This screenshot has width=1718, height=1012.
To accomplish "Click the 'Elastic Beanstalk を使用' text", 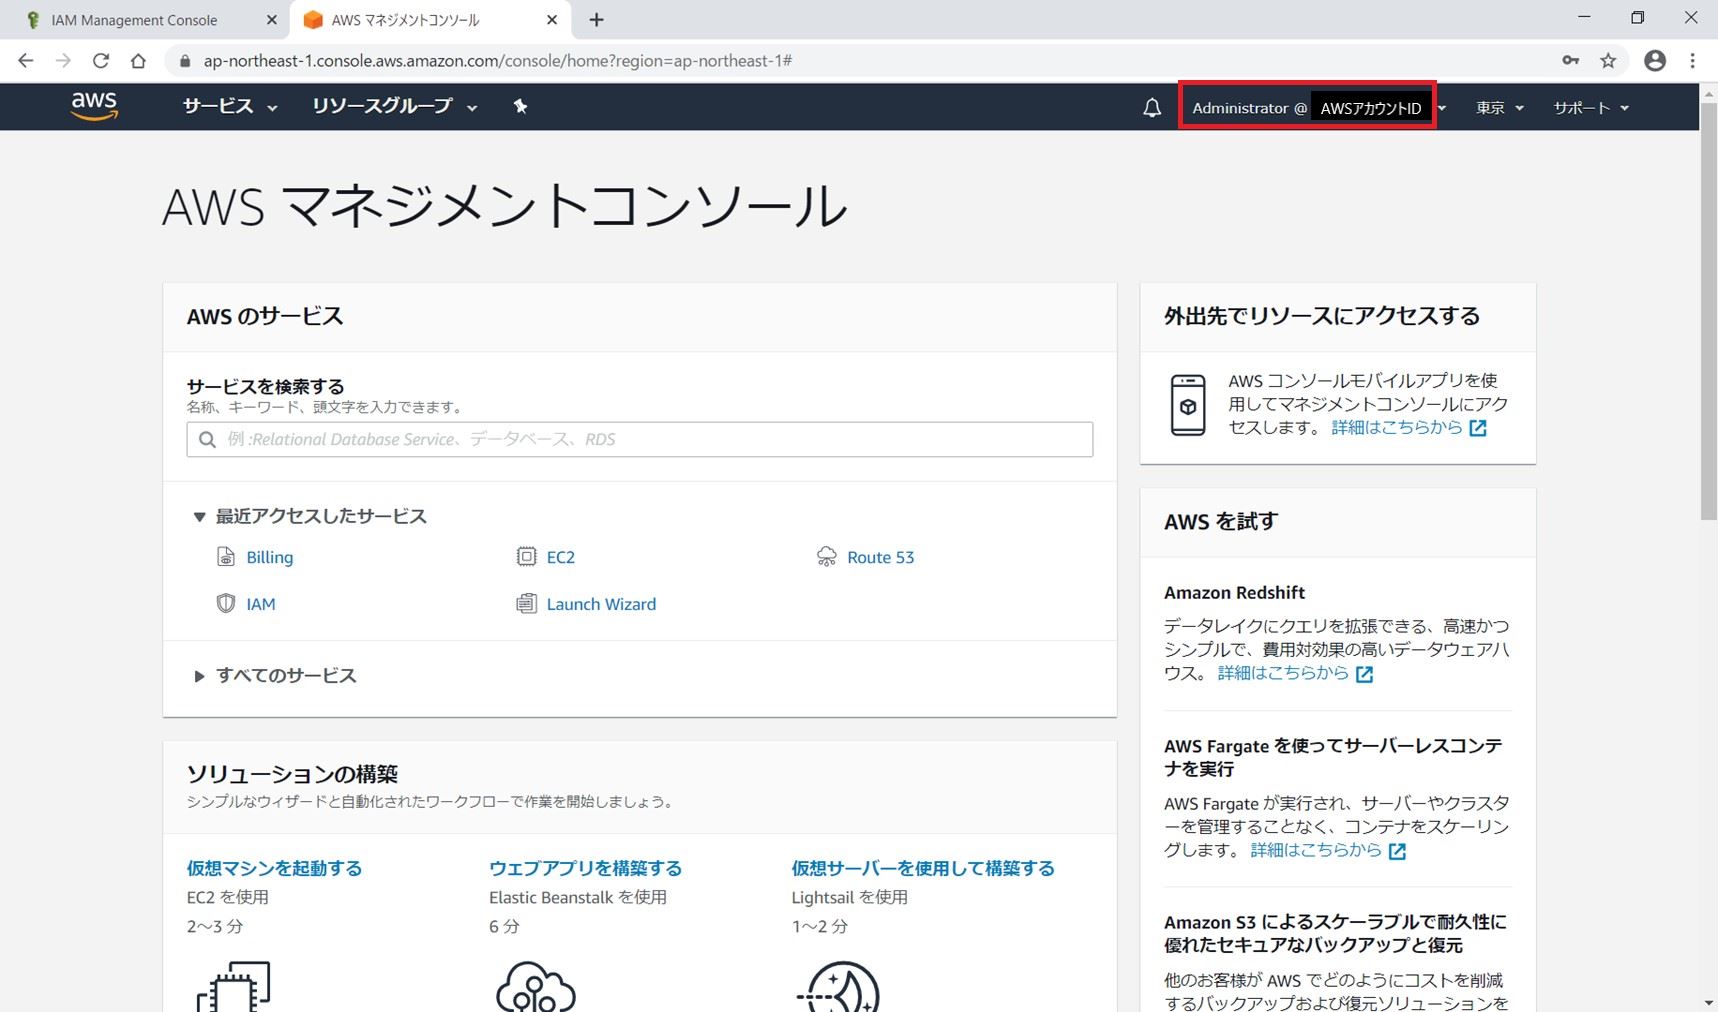I will pyautogui.click(x=577, y=897).
